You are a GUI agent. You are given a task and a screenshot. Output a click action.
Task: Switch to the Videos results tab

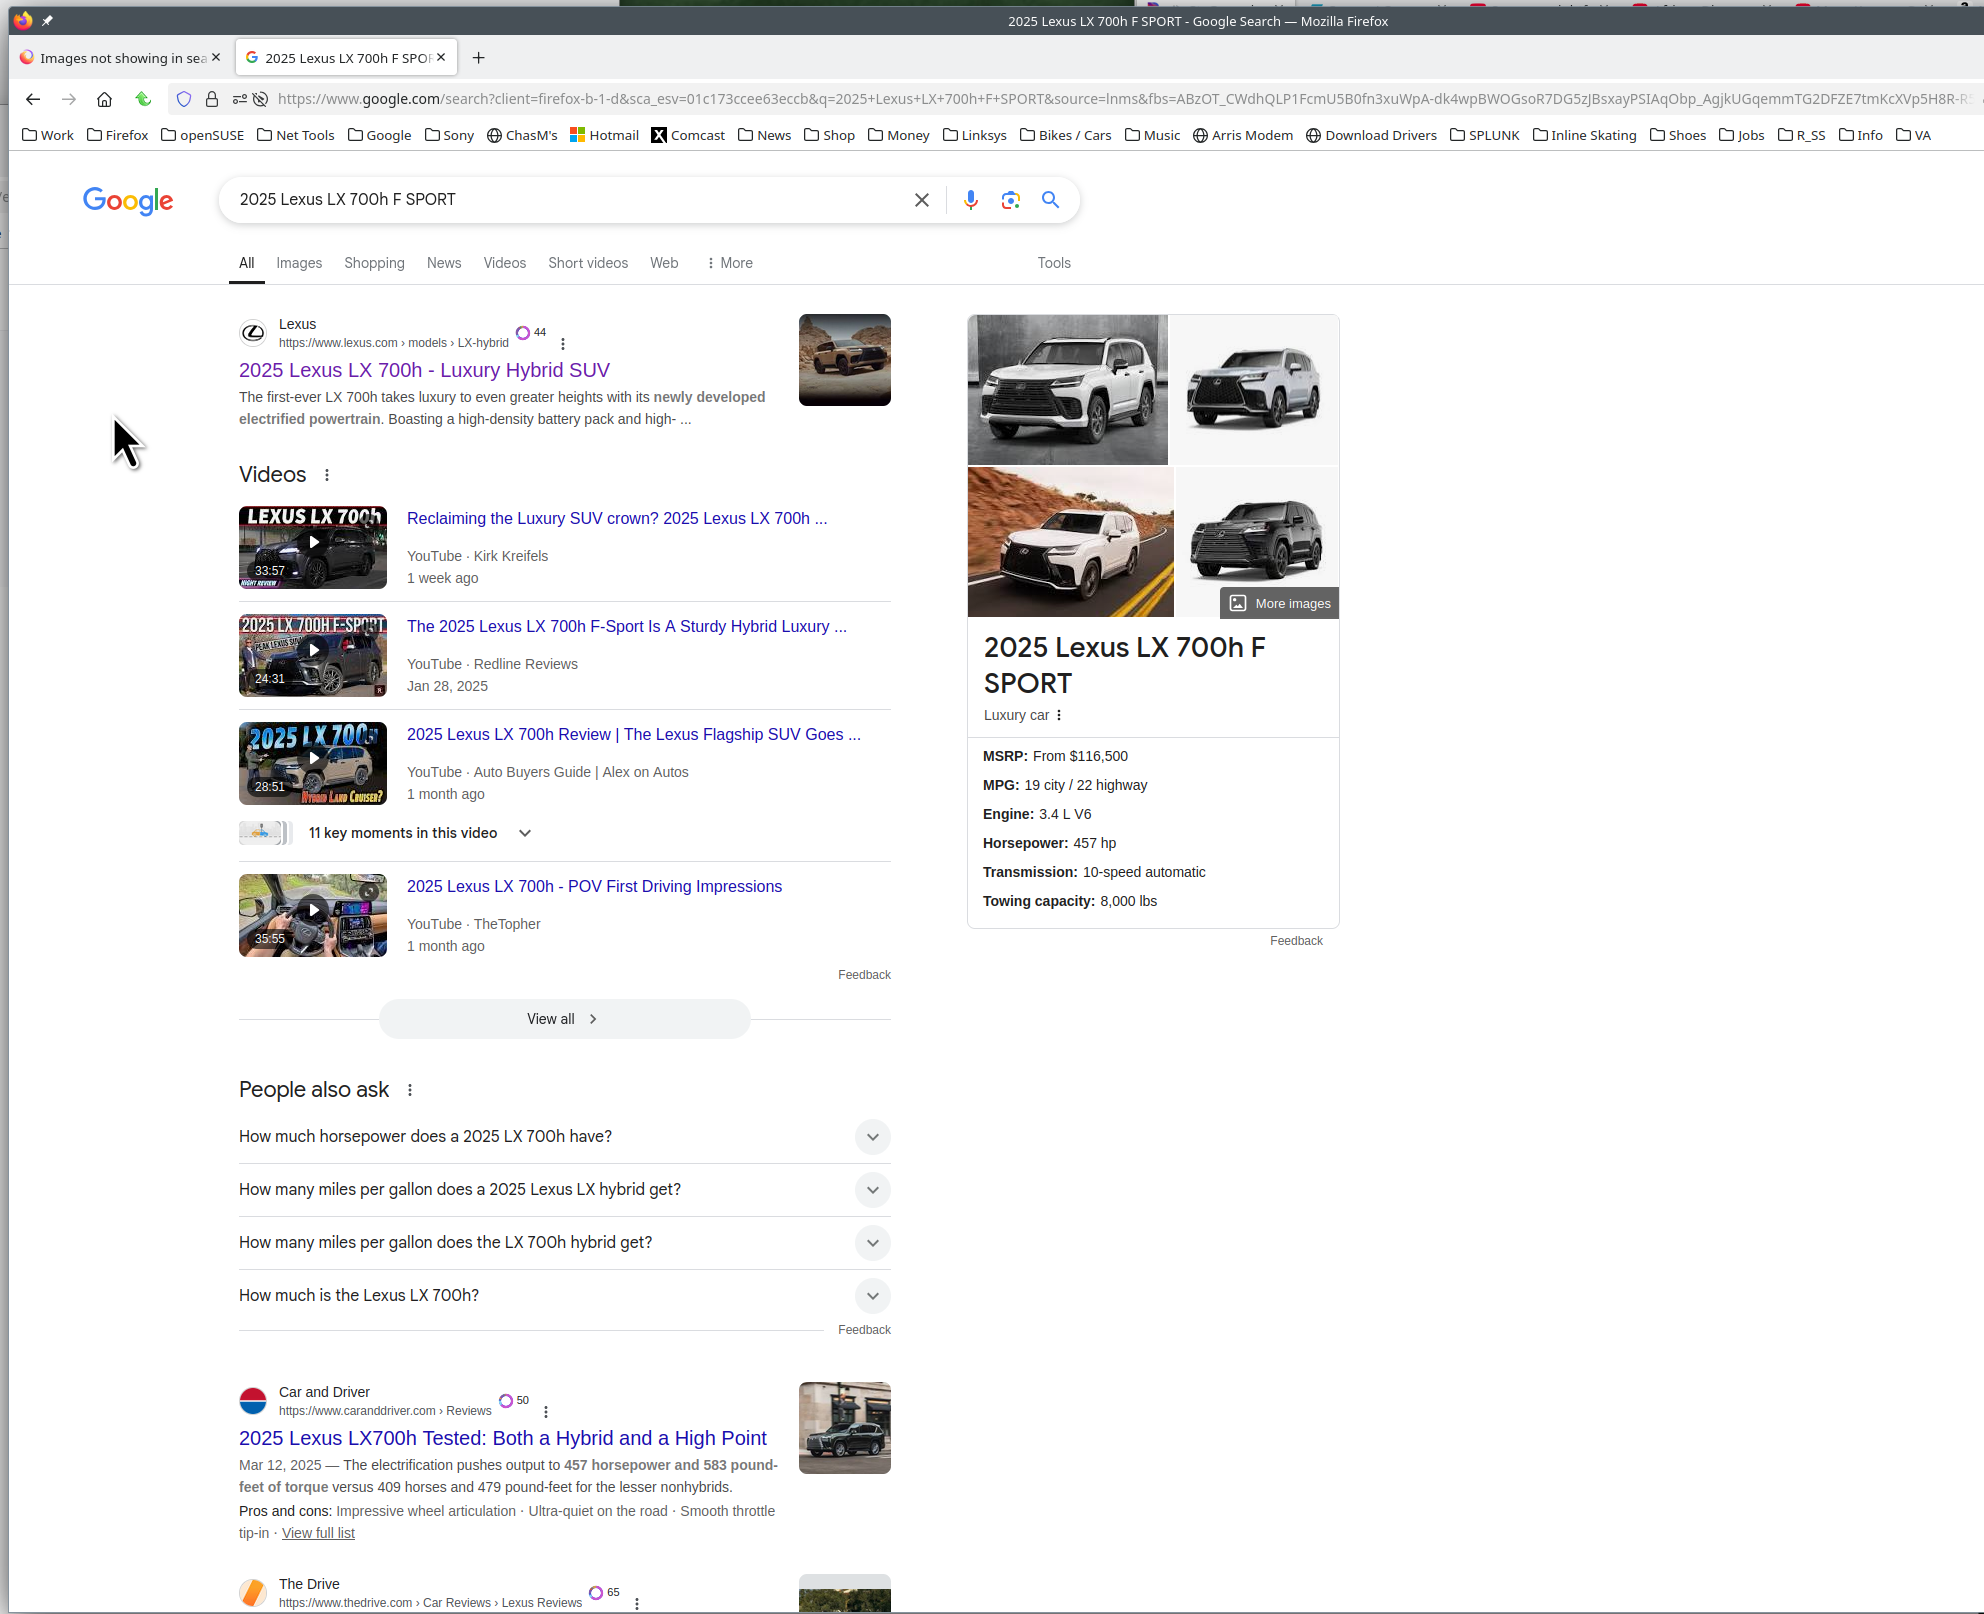(x=505, y=263)
